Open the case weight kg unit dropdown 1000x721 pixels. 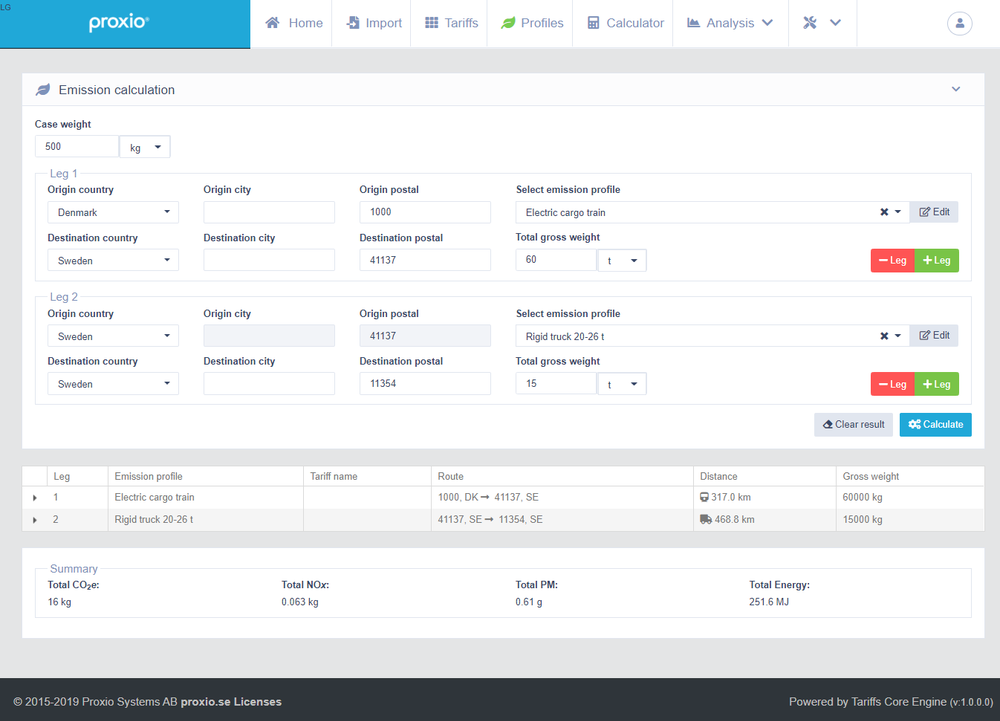click(x=145, y=147)
